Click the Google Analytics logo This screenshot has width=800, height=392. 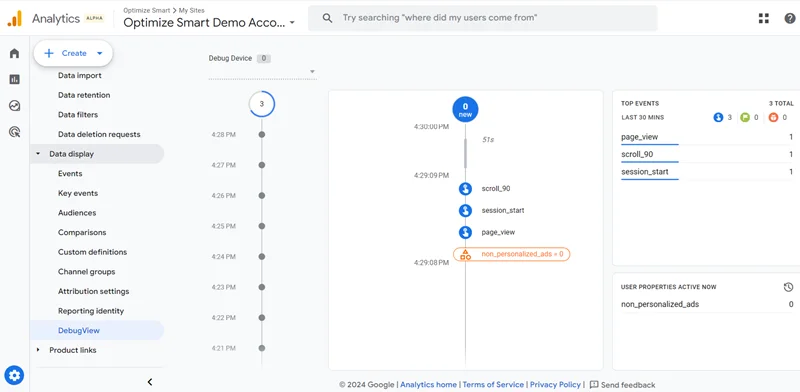pos(15,18)
